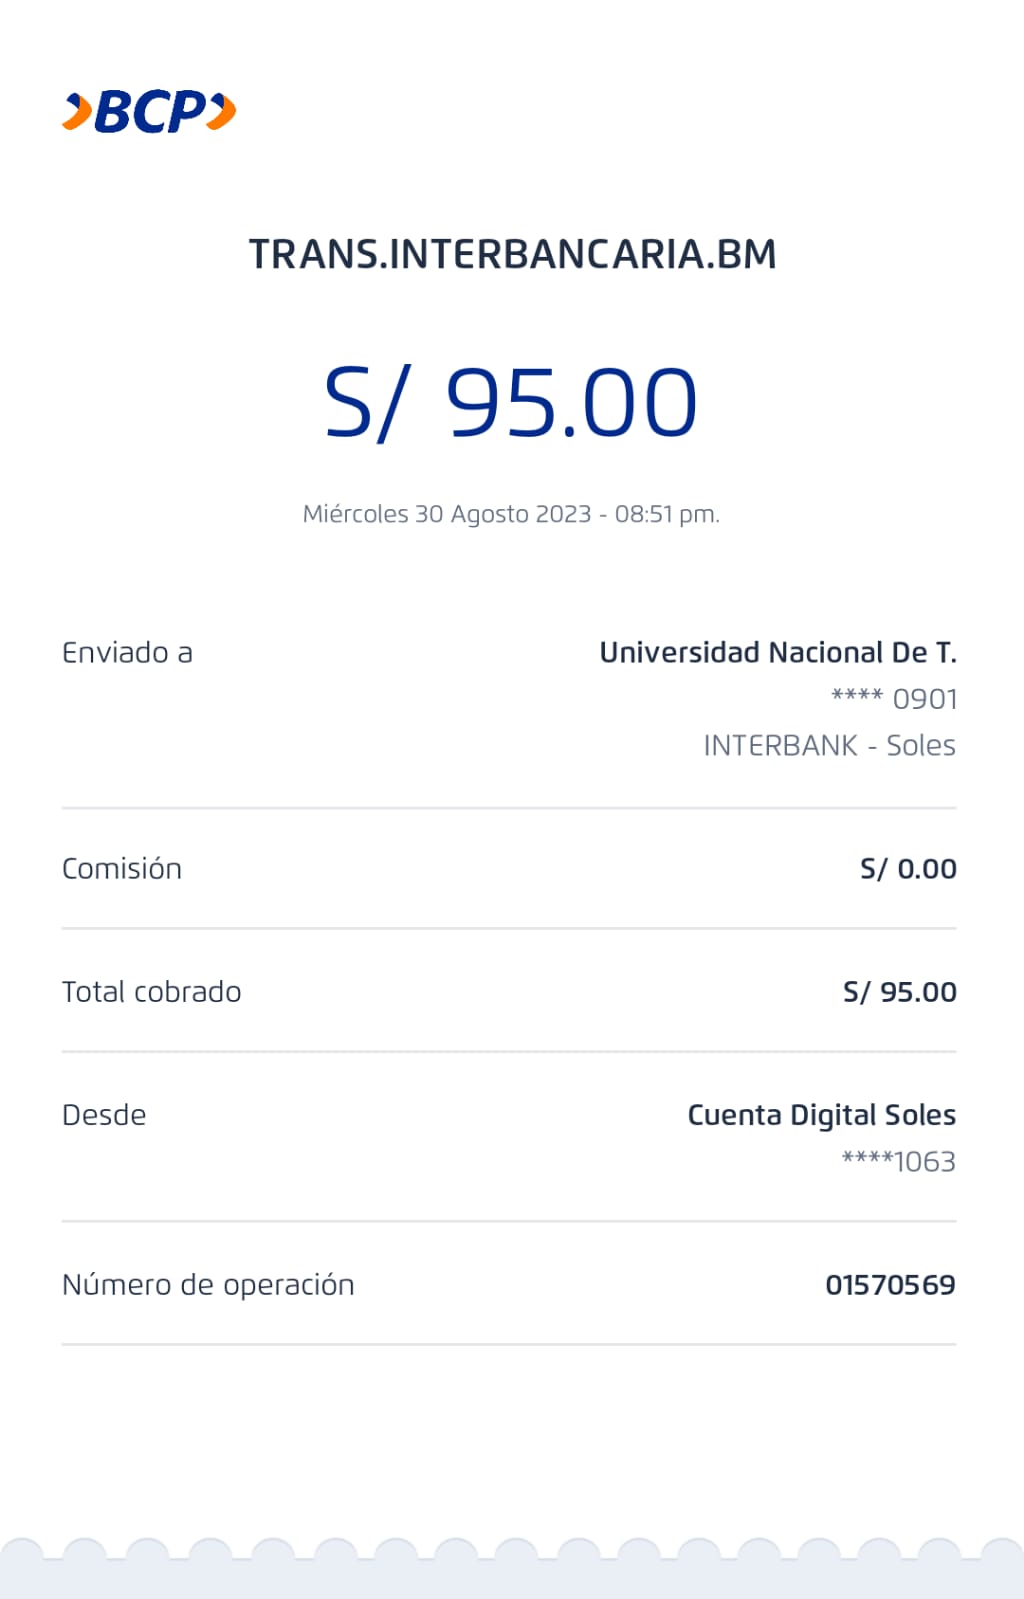
Task: Click the Desde label
Action: [x=104, y=1115]
